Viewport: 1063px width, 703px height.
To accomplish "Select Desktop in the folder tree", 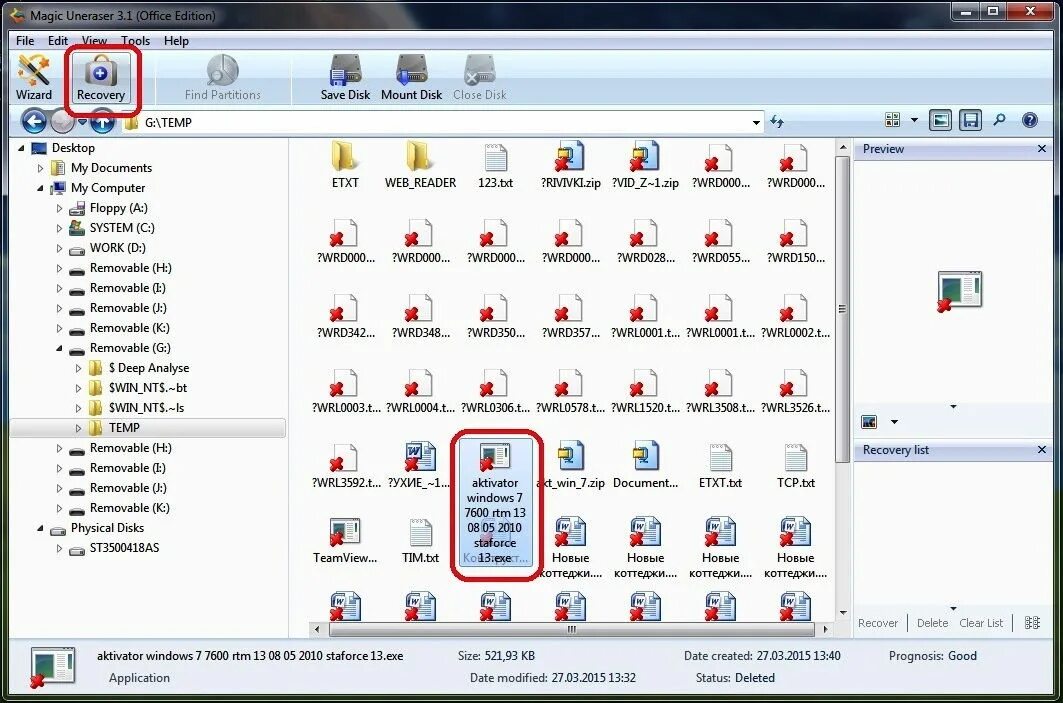I will [x=73, y=148].
